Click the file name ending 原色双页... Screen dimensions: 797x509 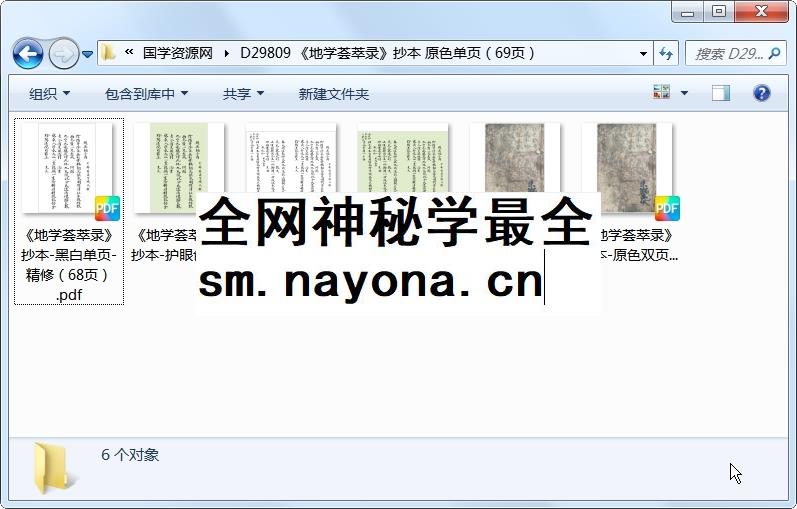(639, 245)
